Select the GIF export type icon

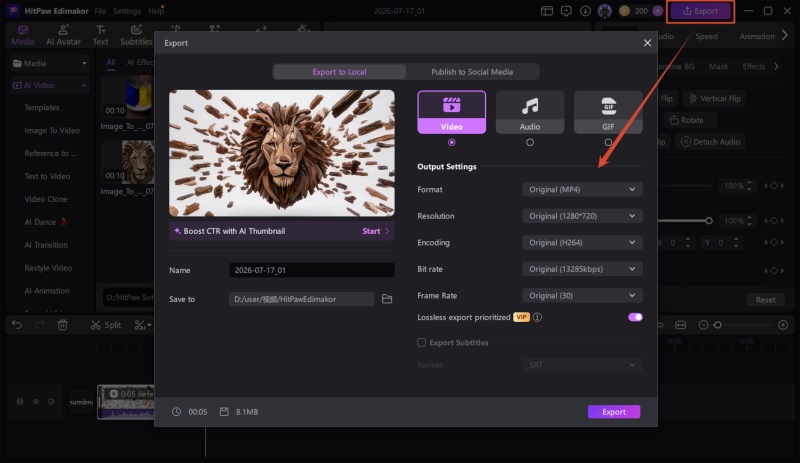pos(608,112)
